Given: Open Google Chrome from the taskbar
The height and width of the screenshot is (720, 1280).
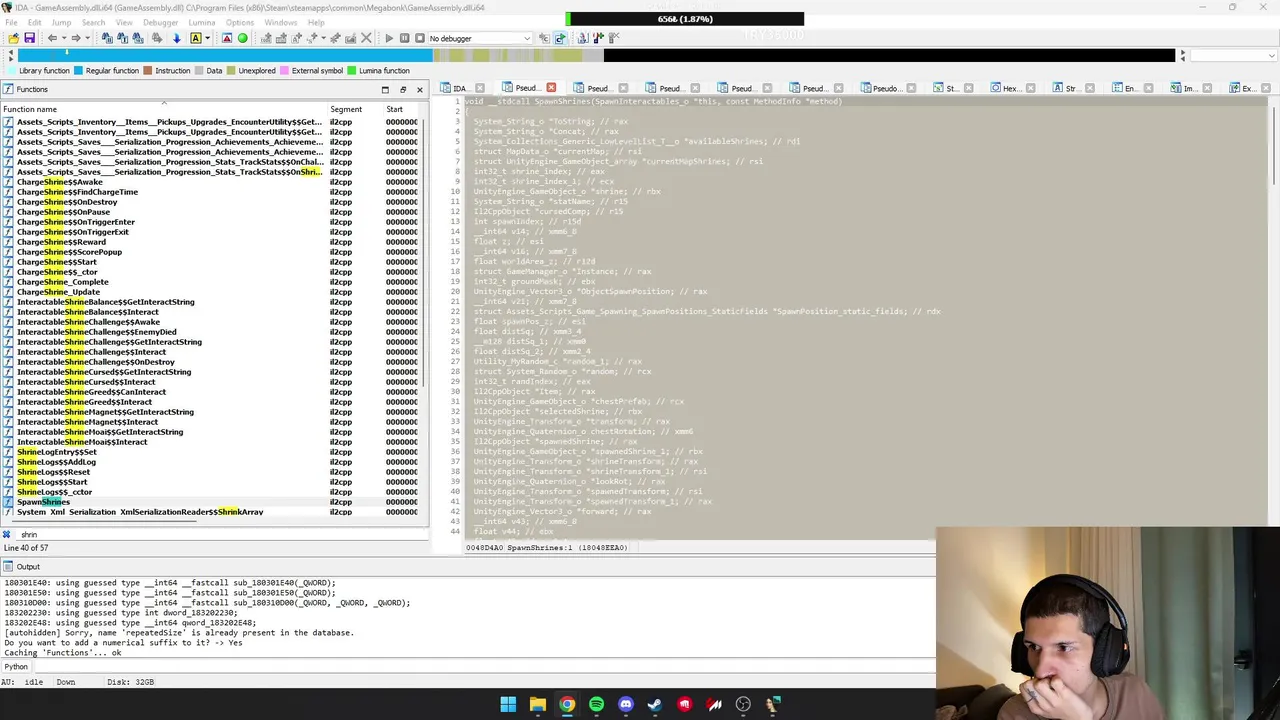Looking at the screenshot, I should (x=567, y=704).
